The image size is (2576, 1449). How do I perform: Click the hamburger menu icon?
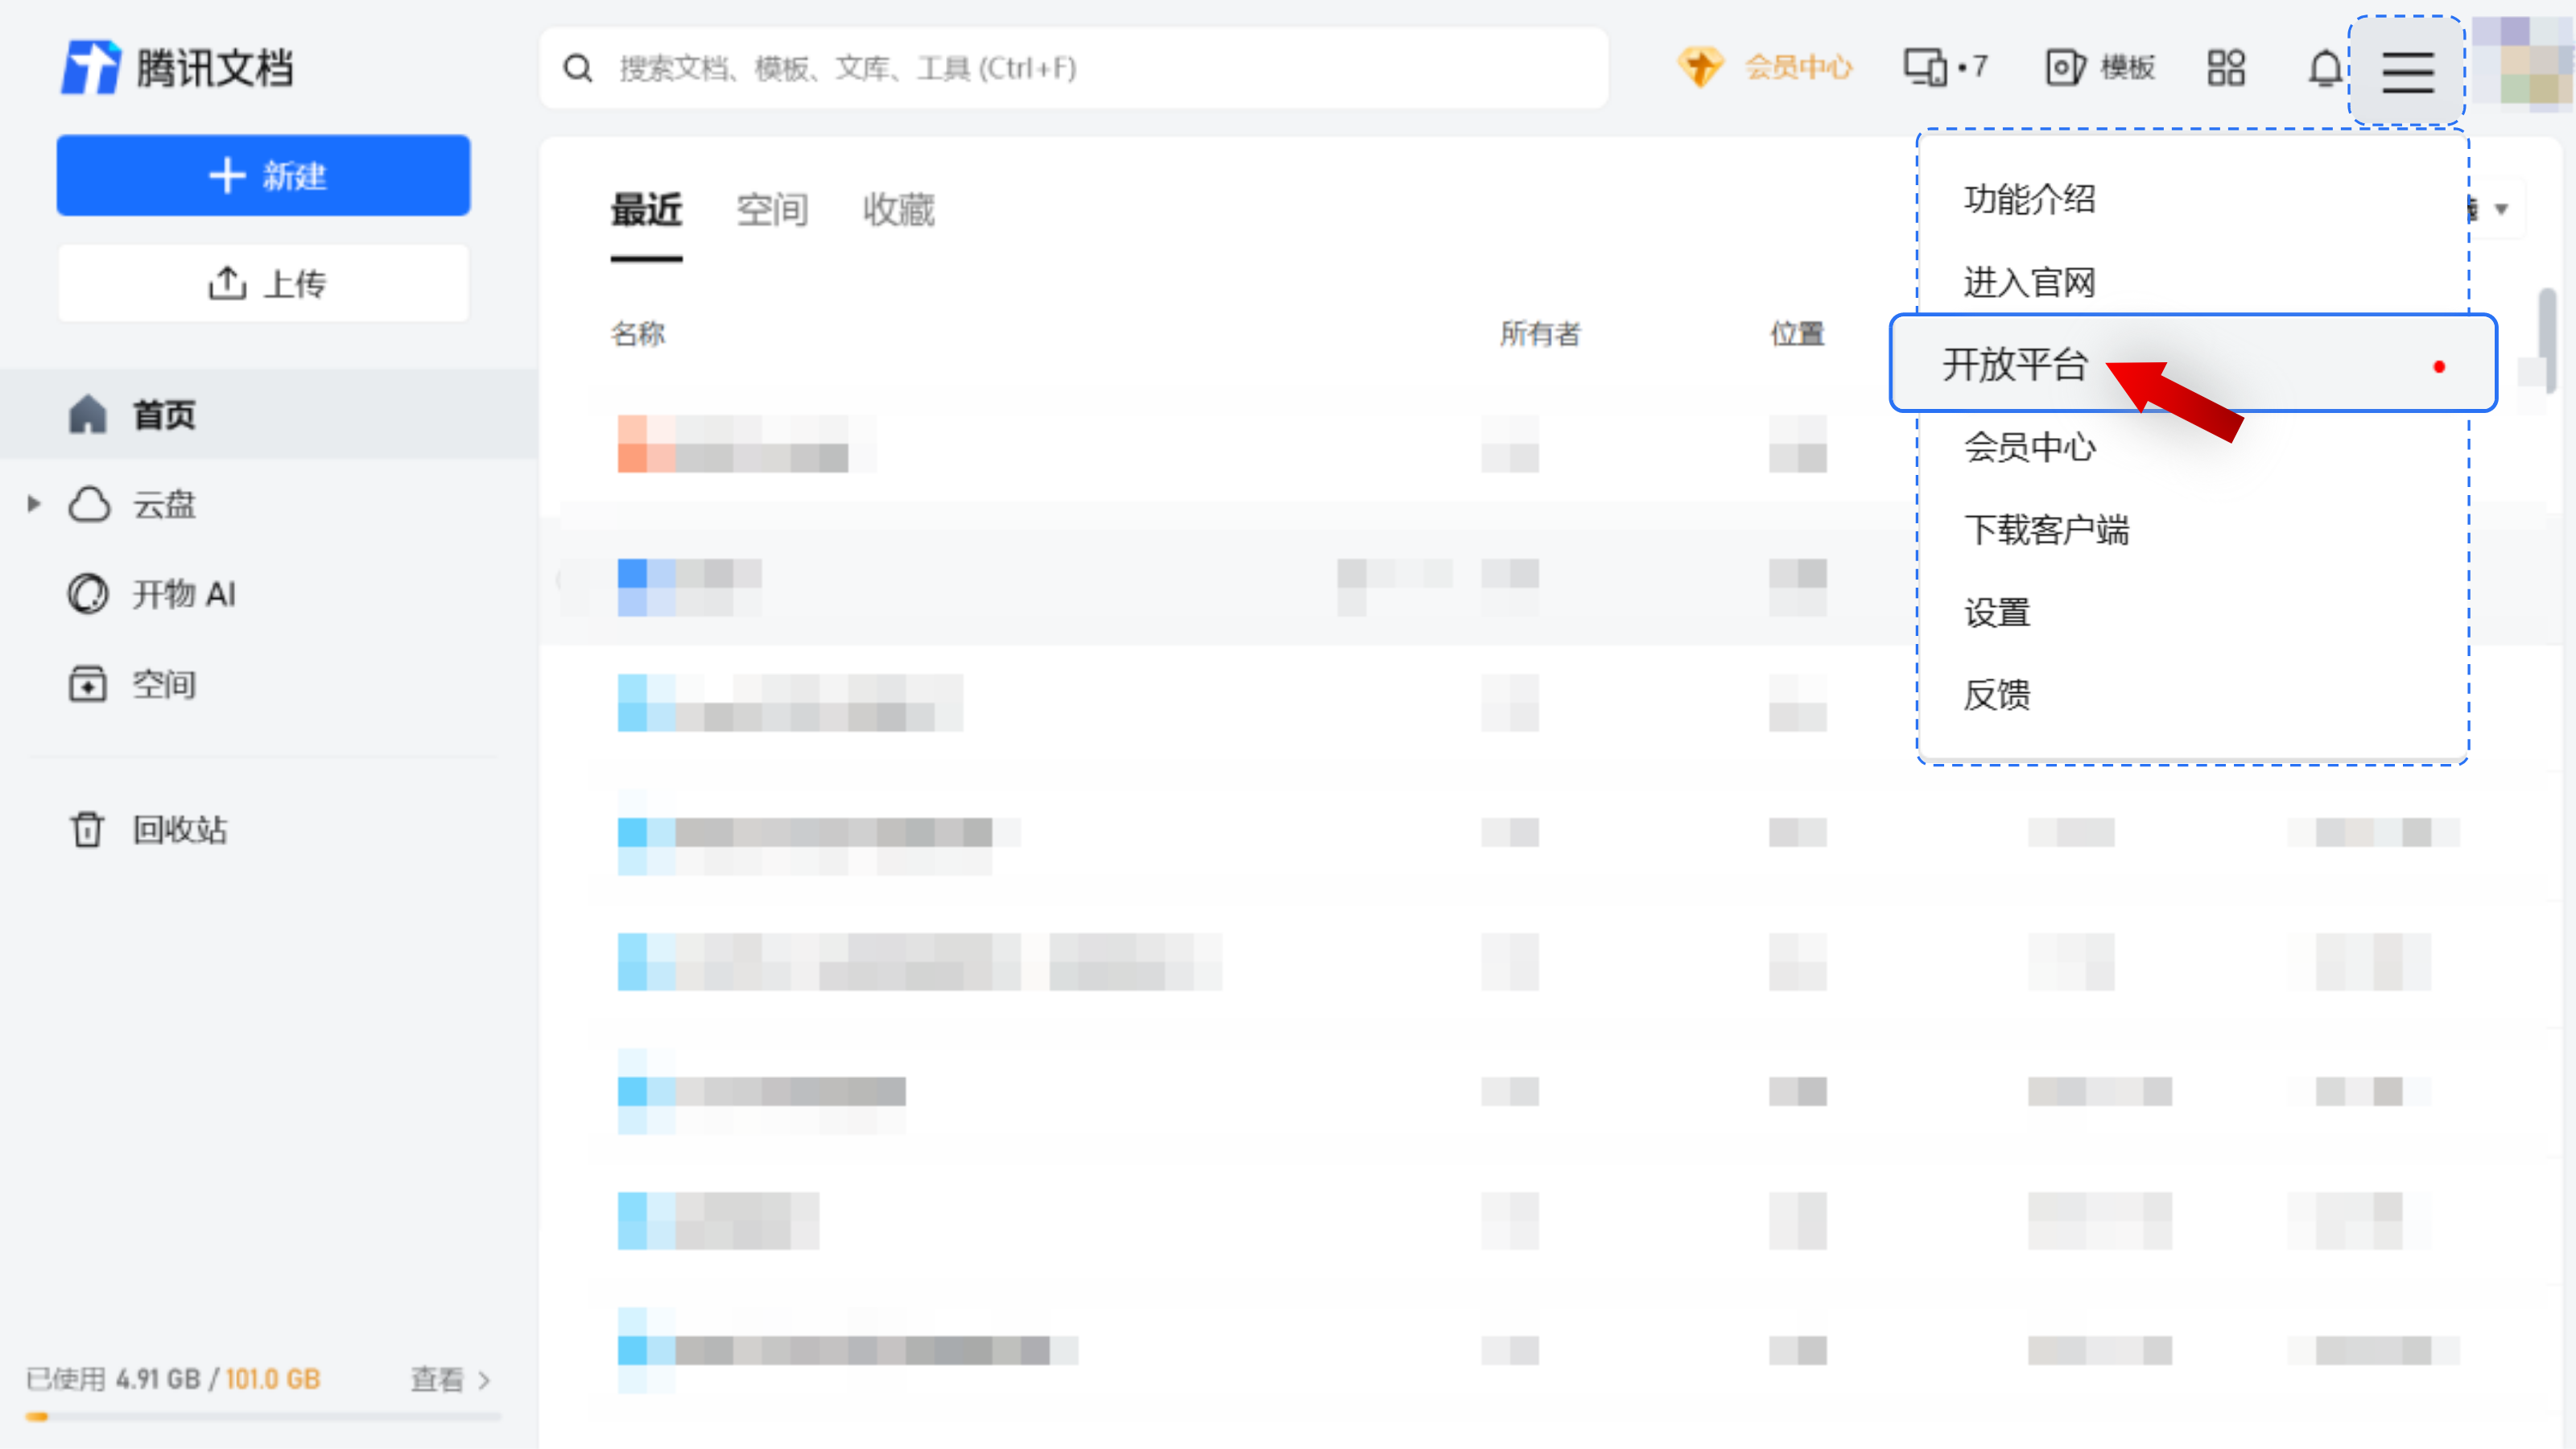(x=2406, y=71)
